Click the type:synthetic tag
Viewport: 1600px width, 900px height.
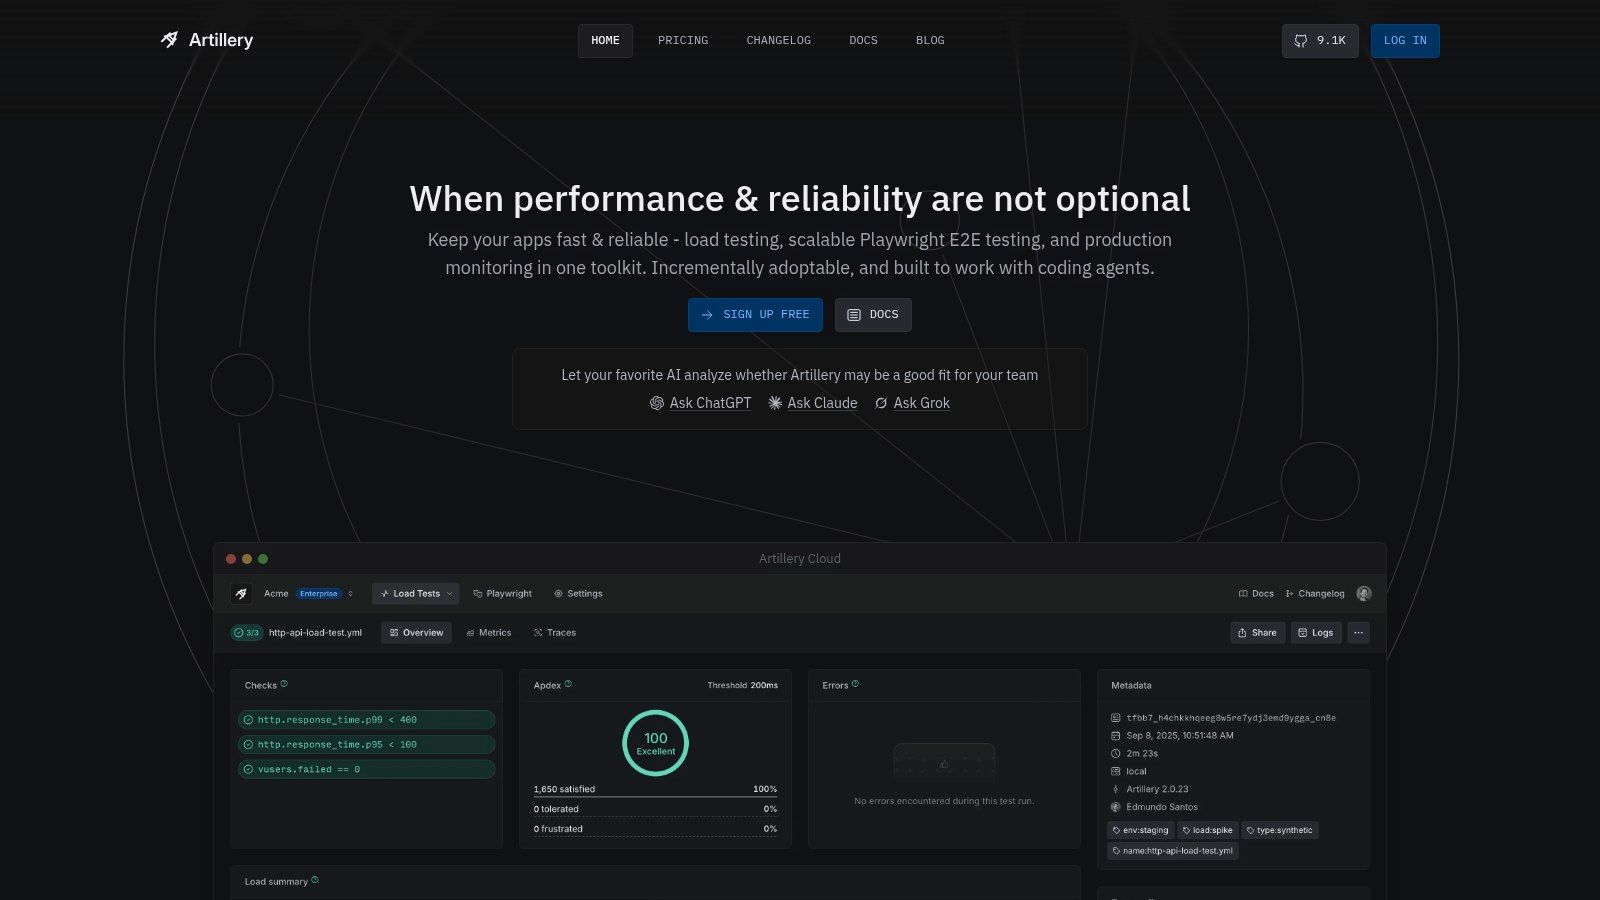pos(1280,830)
